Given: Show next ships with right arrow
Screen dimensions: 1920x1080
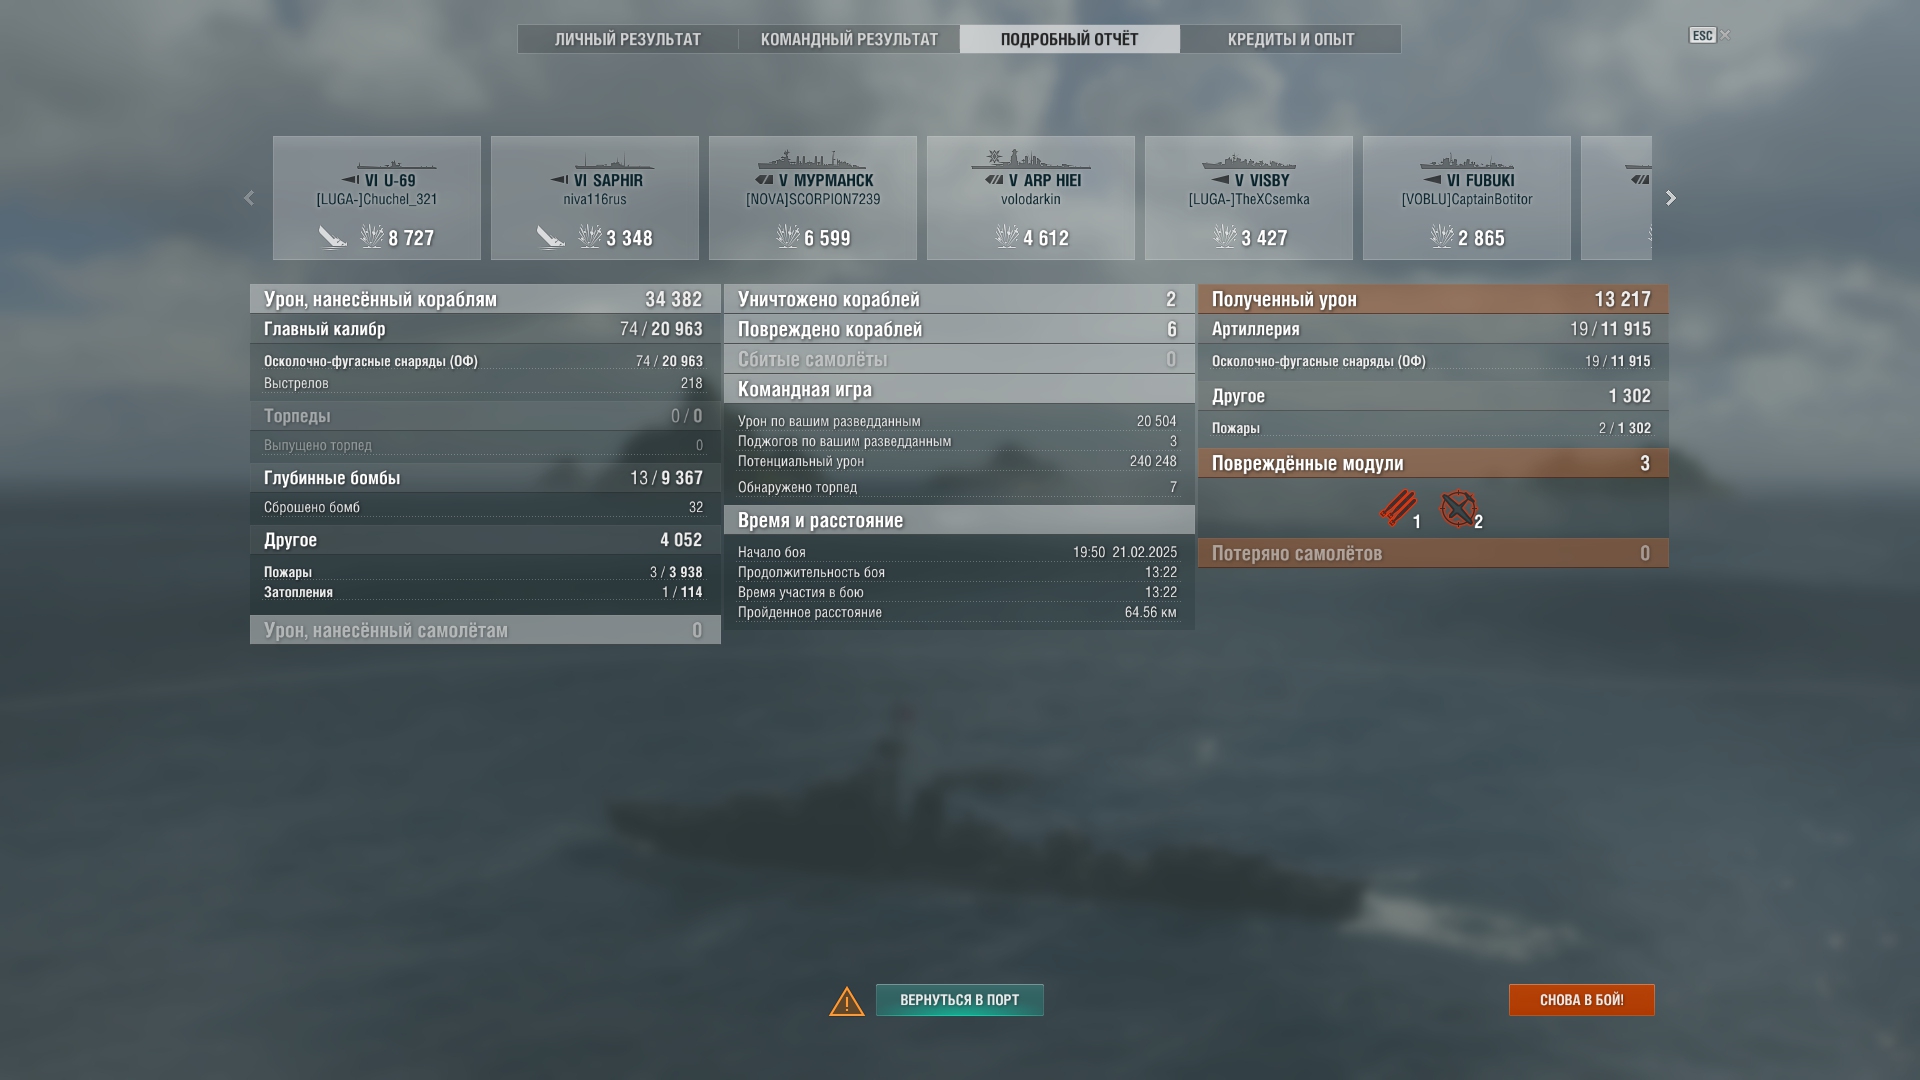Looking at the screenshot, I should 1670,198.
